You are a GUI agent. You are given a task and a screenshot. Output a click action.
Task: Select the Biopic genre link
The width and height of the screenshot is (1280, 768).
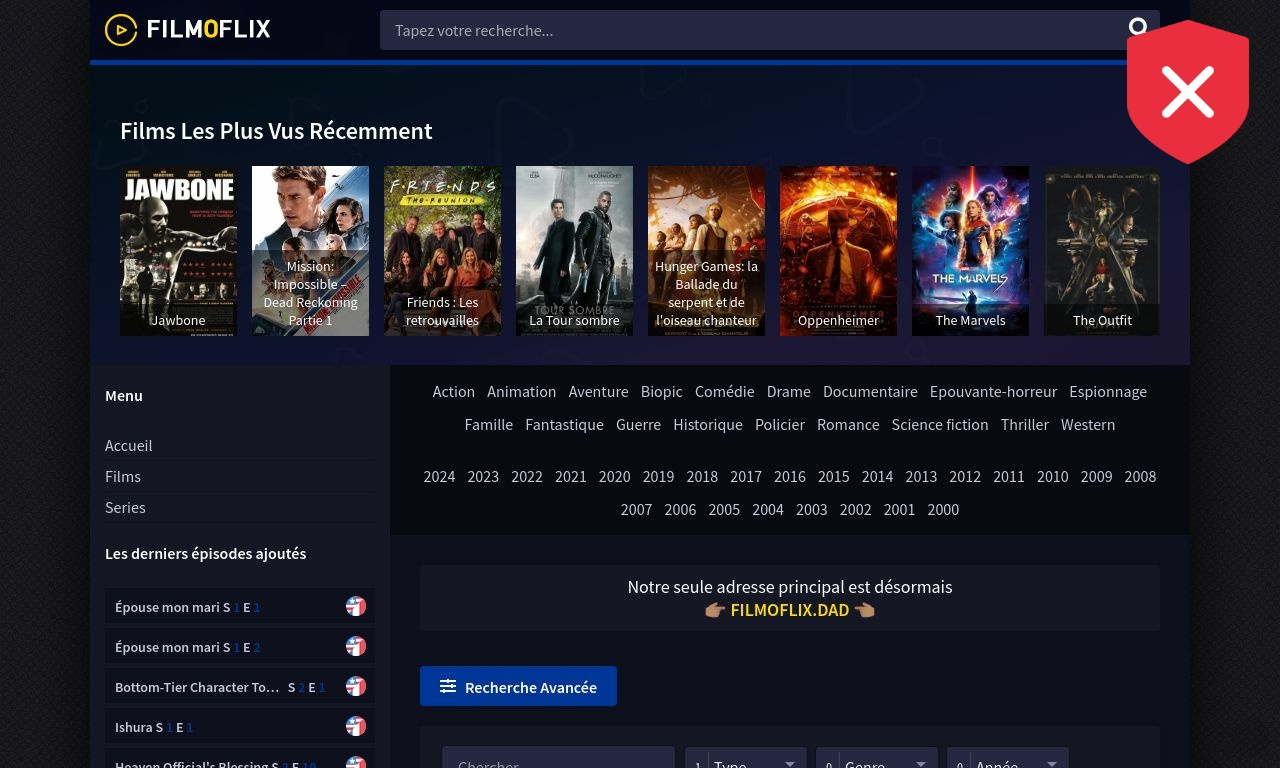coord(662,391)
